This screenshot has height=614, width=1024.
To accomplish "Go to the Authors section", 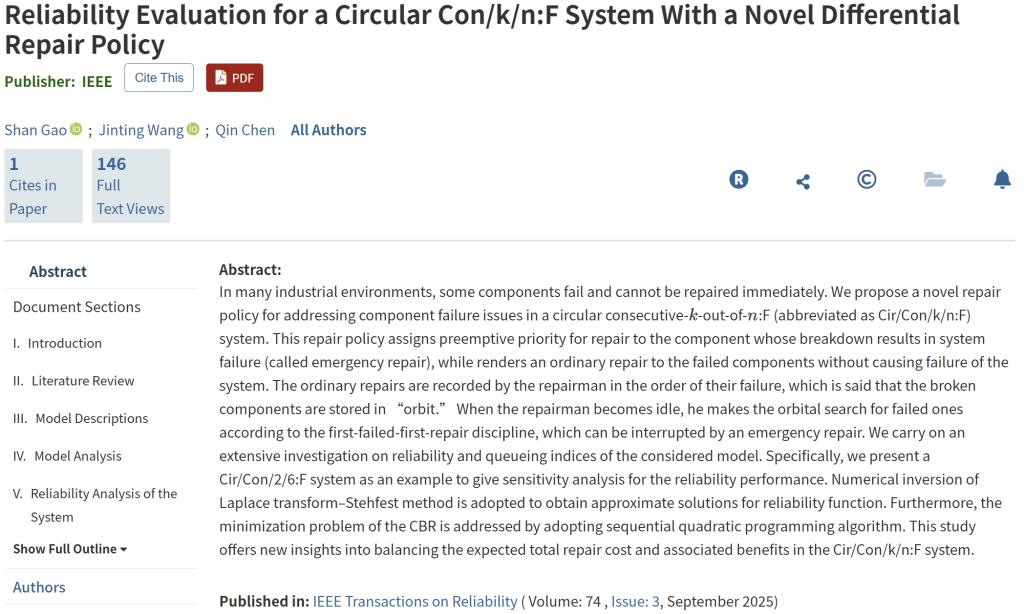I will pyautogui.click(x=39, y=587).
